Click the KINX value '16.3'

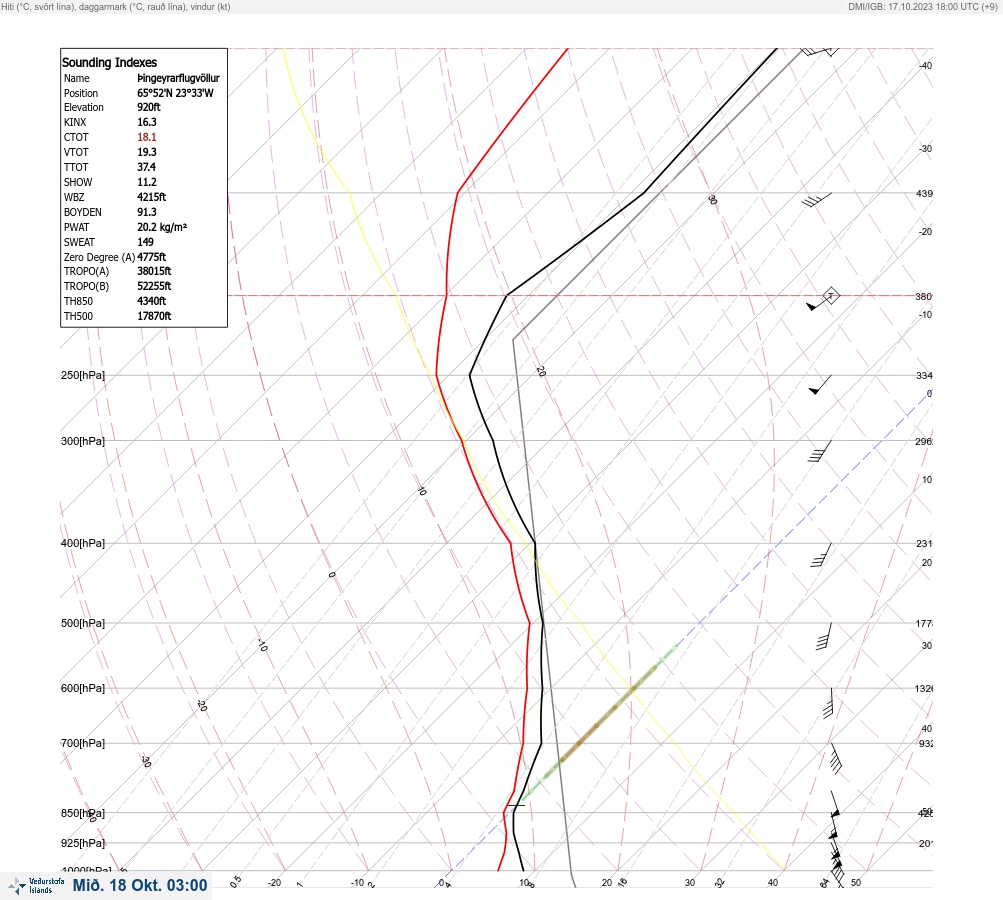pyautogui.click(x=146, y=122)
